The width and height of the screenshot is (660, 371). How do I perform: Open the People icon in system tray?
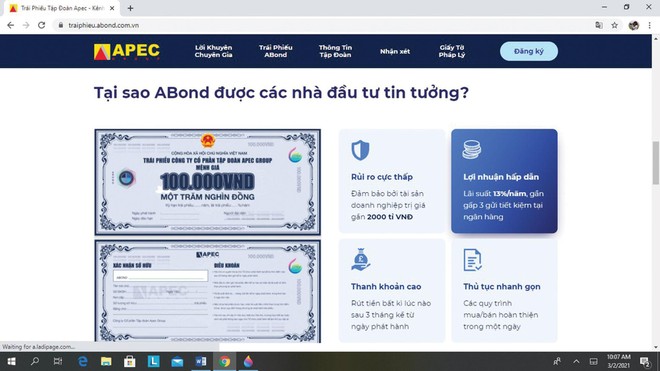(x=557, y=361)
